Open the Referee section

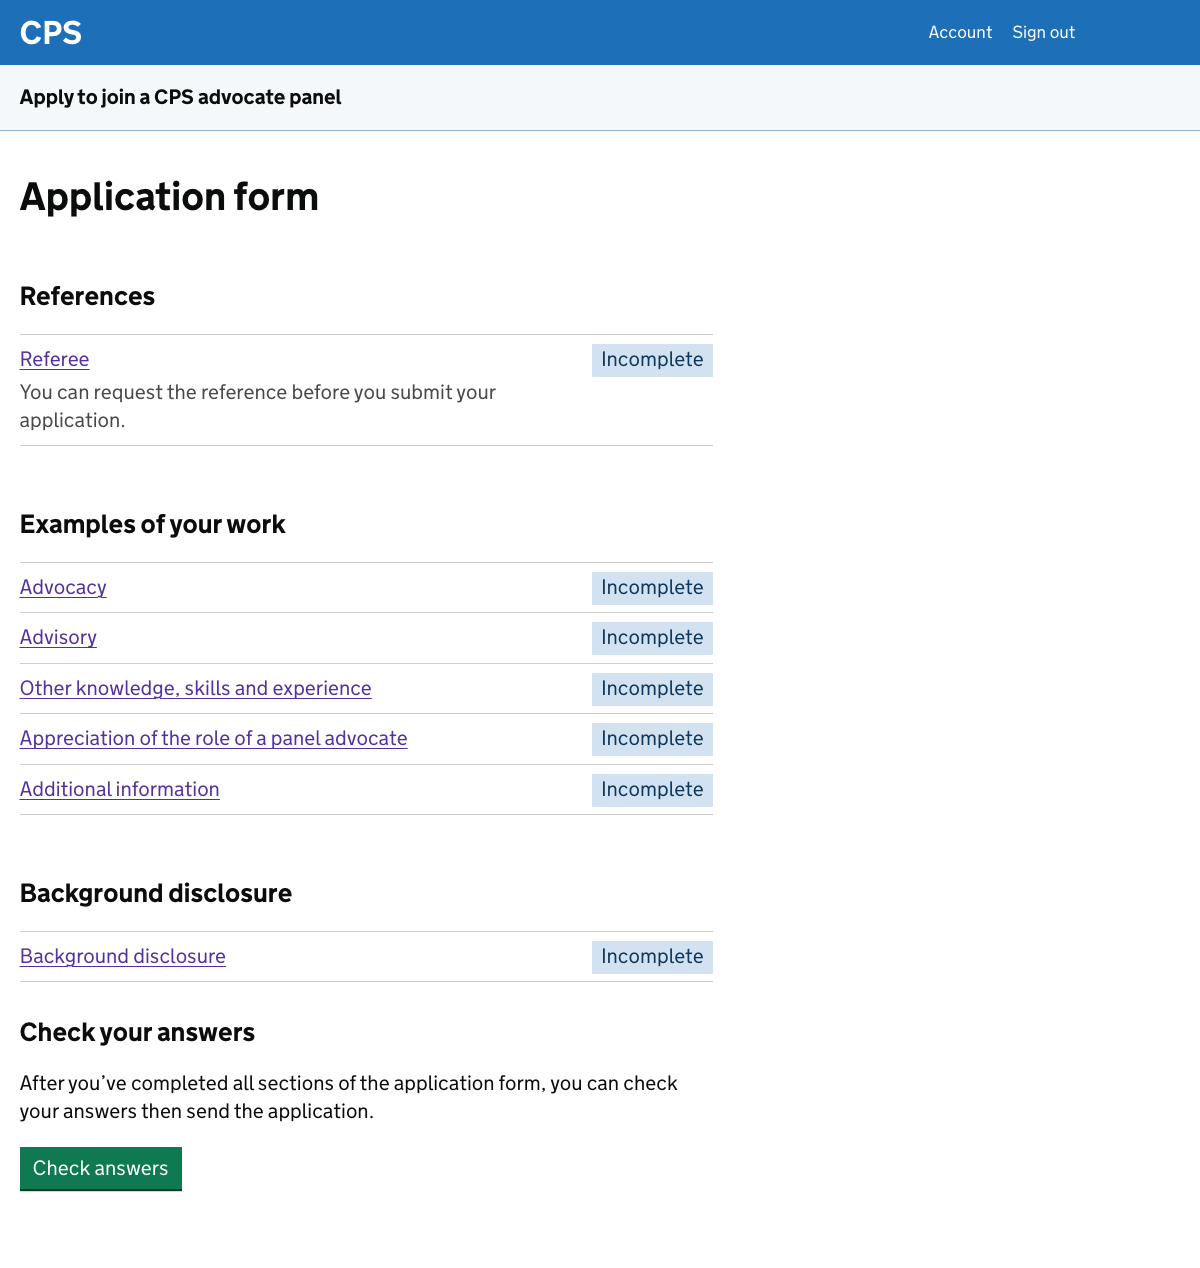click(x=54, y=359)
